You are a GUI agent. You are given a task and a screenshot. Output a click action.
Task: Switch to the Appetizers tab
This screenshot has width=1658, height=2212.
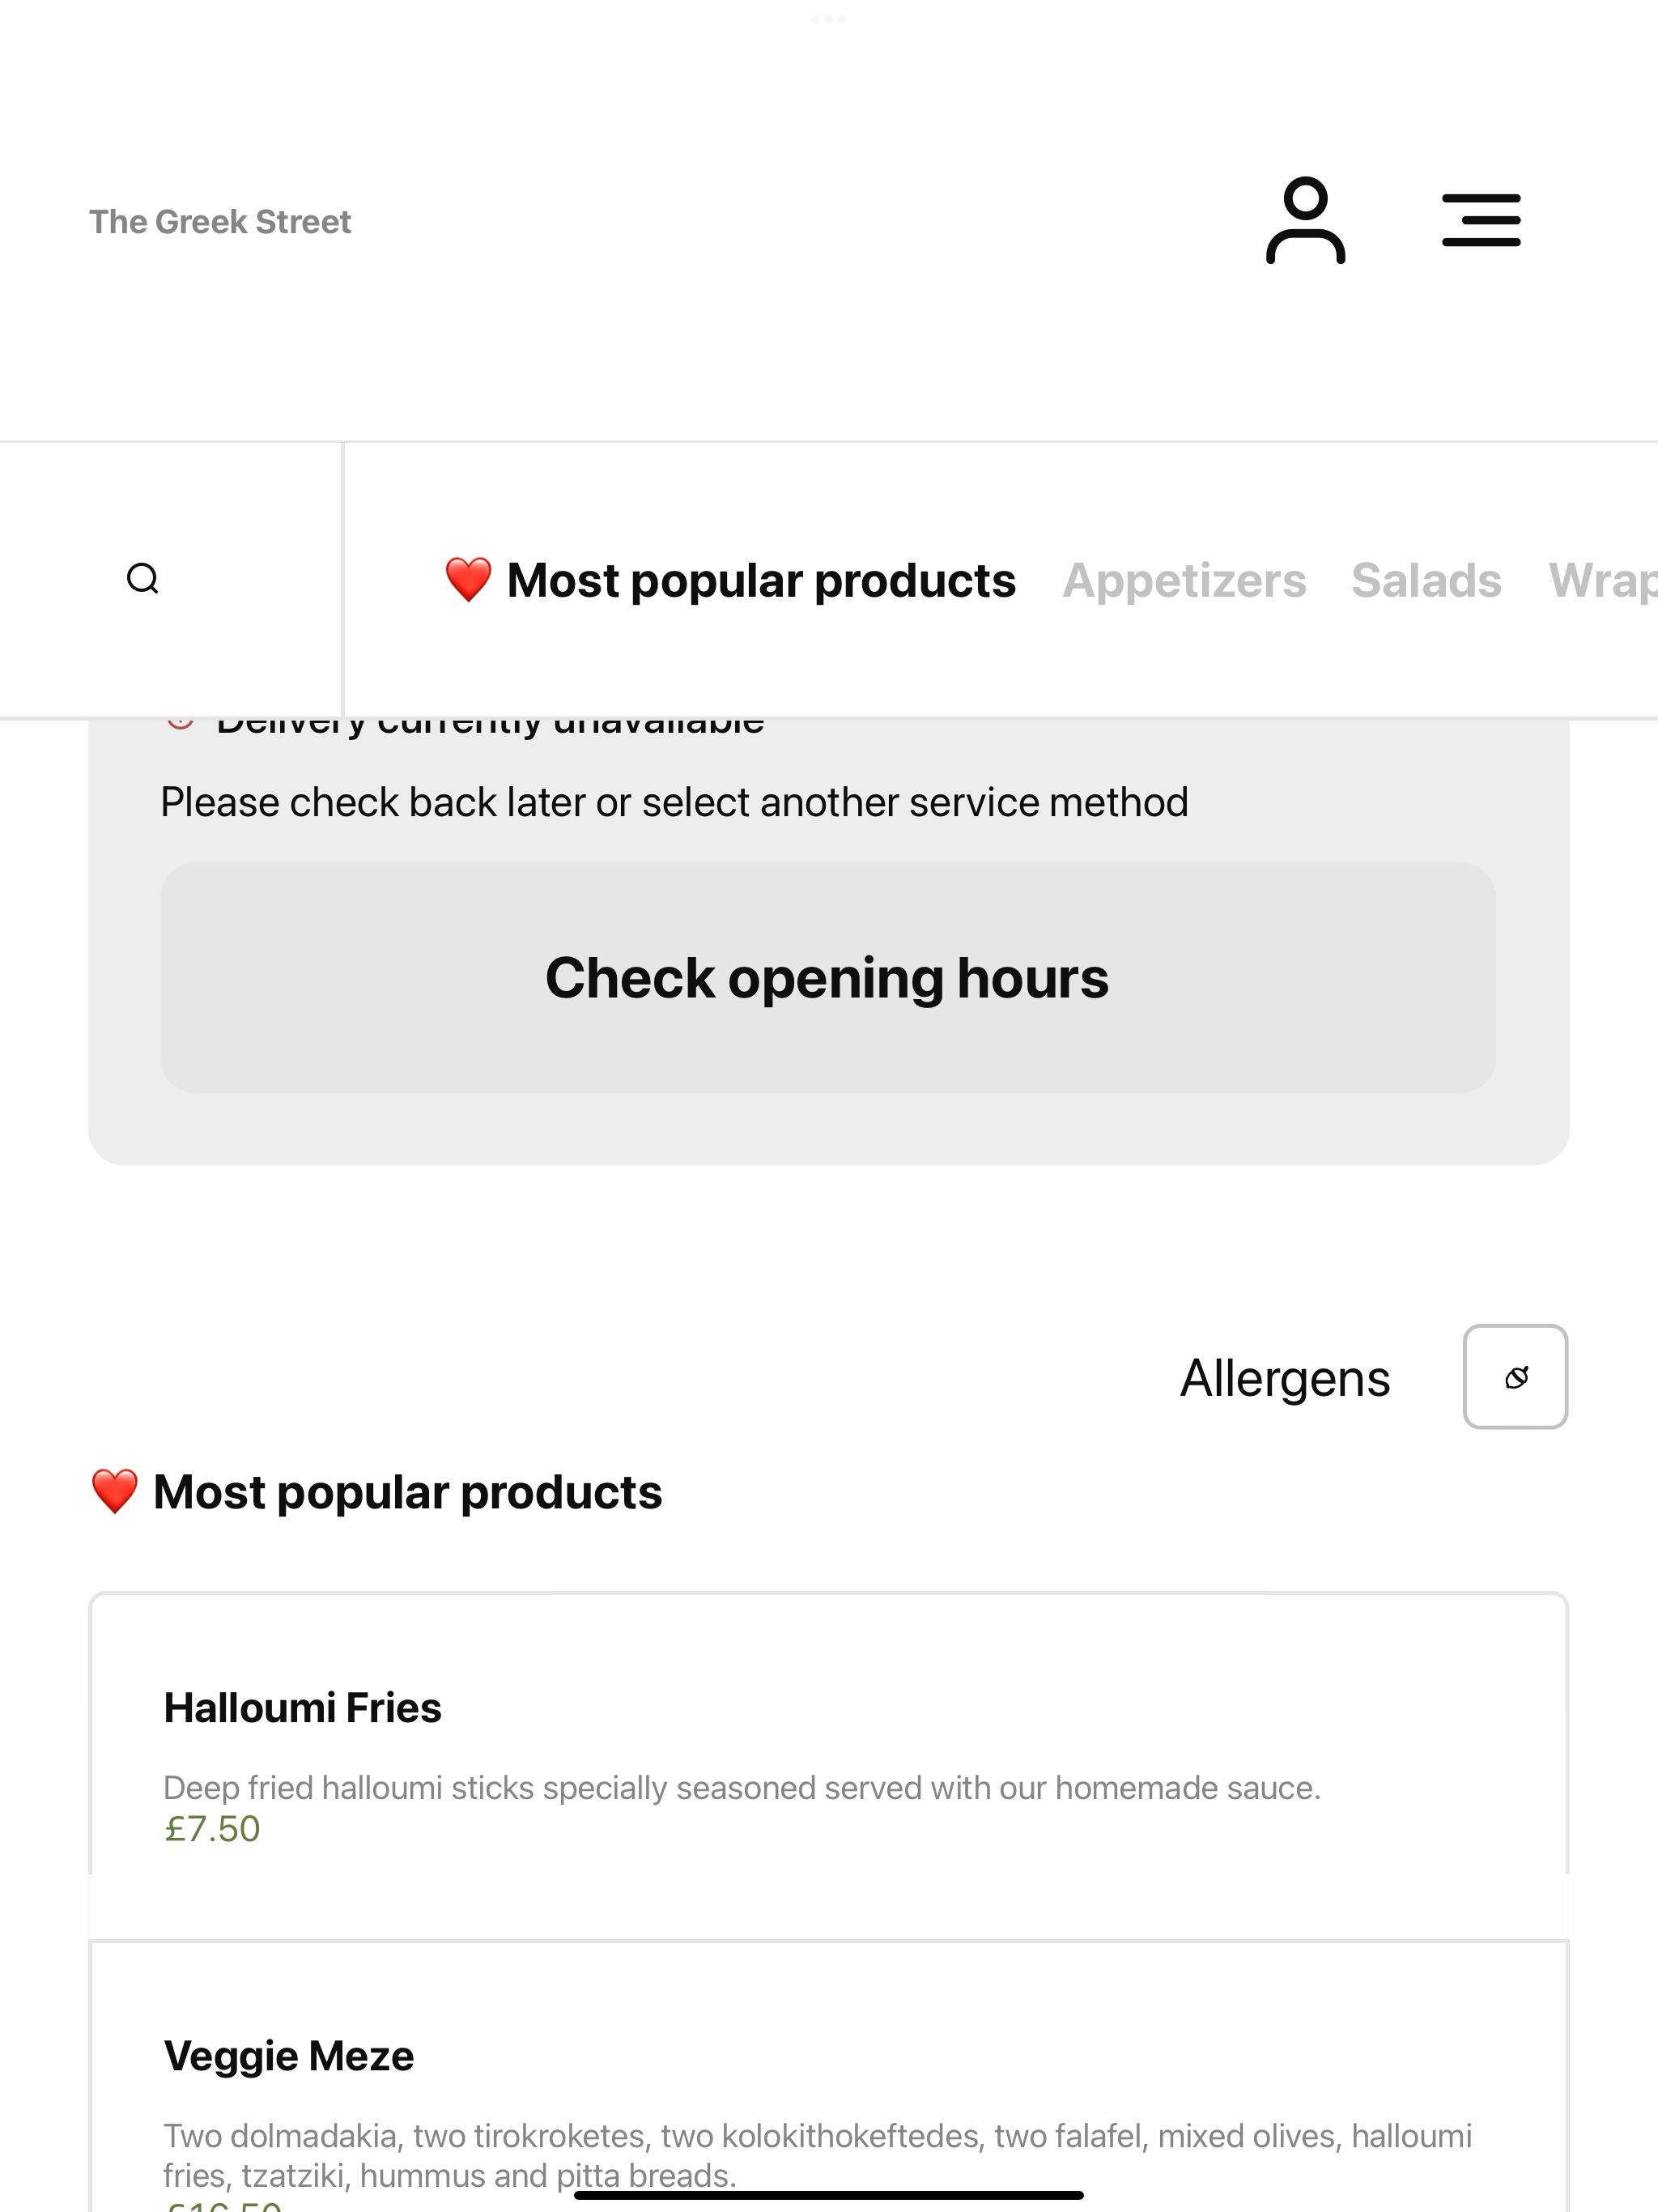pyautogui.click(x=1184, y=580)
